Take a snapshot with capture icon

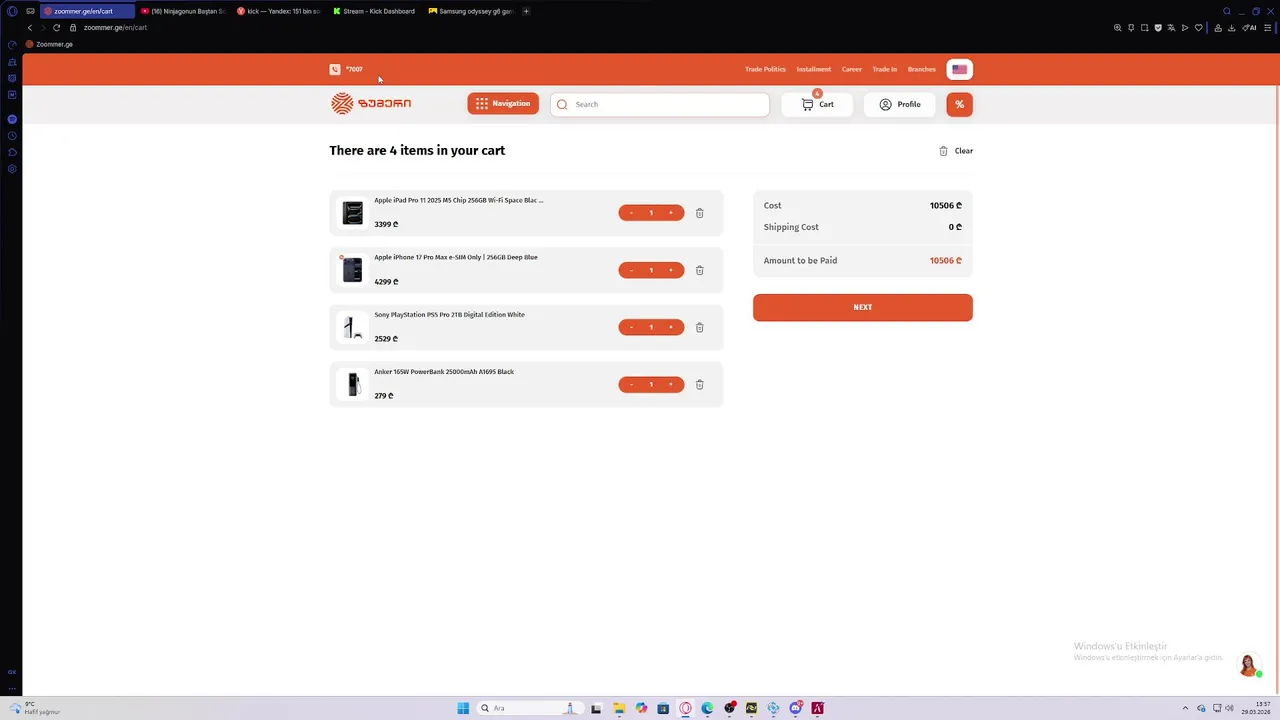point(1145,28)
